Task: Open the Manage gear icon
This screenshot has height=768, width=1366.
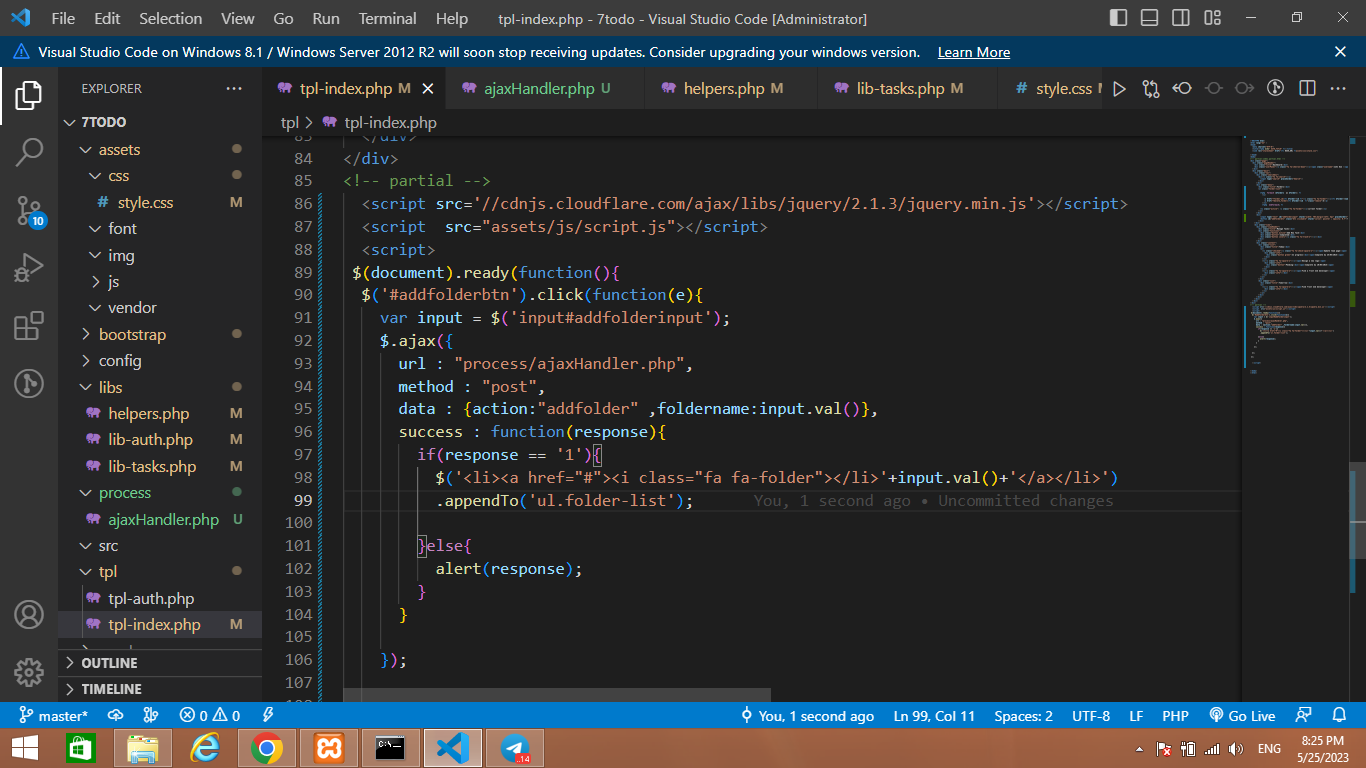Action: [x=29, y=671]
